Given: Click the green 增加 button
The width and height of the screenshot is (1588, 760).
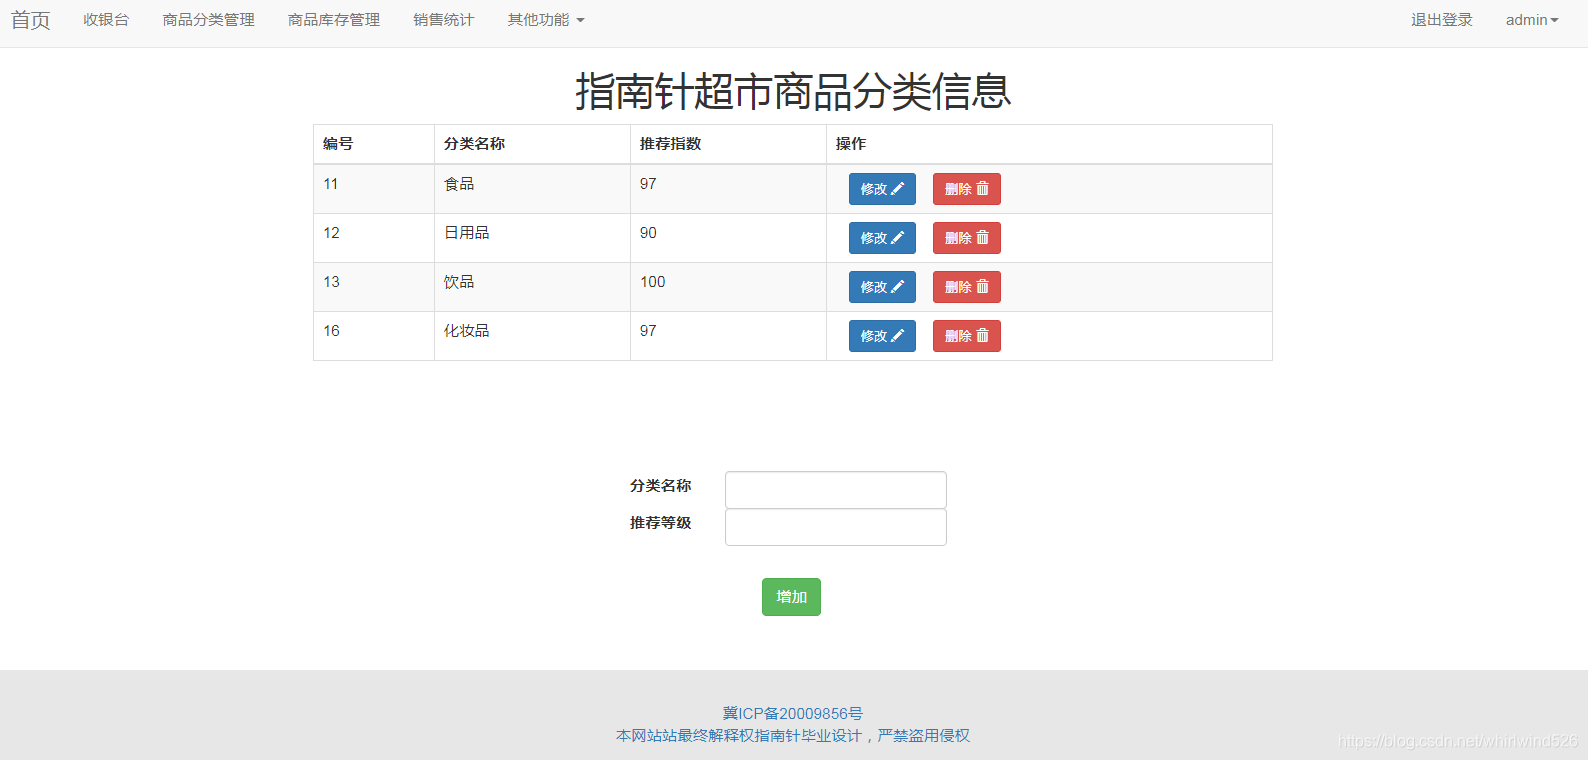Looking at the screenshot, I should point(791,597).
